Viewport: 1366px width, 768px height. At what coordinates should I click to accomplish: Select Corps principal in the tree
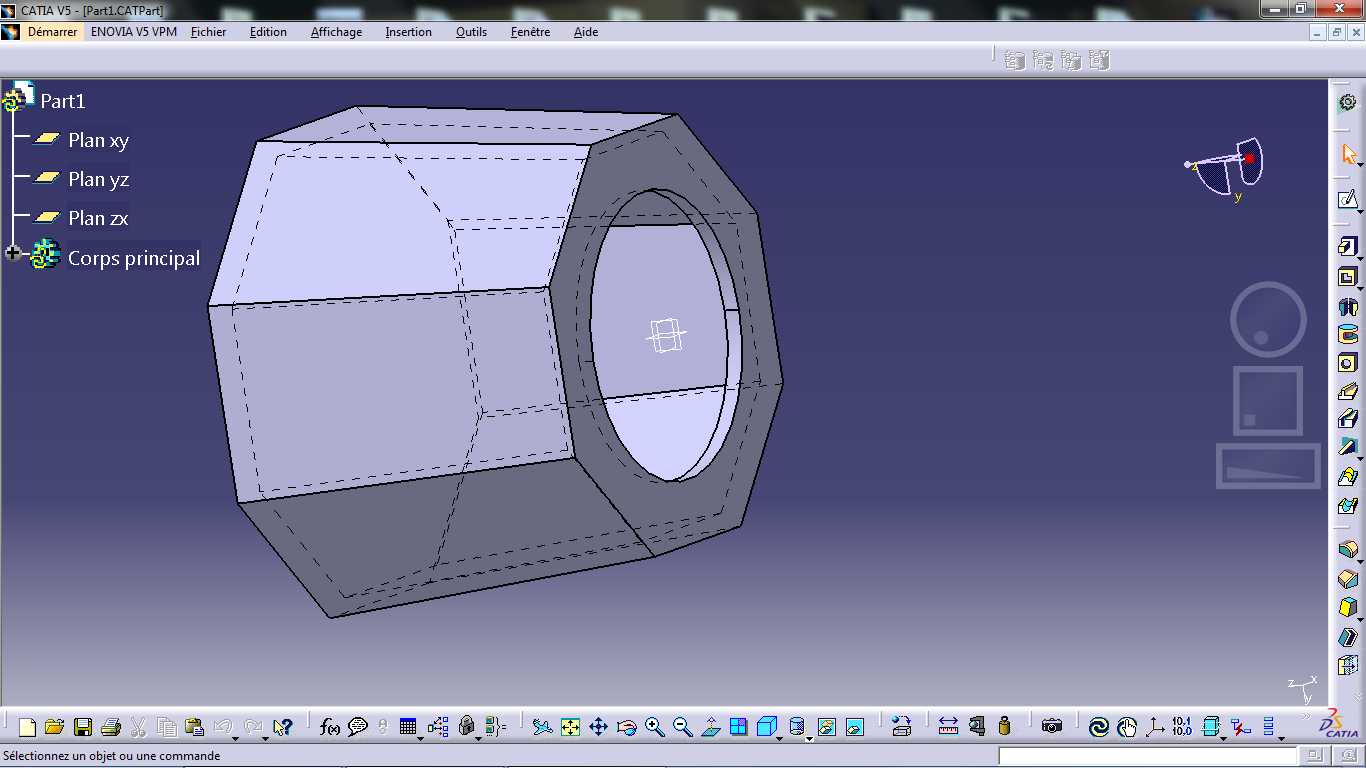pos(134,258)
